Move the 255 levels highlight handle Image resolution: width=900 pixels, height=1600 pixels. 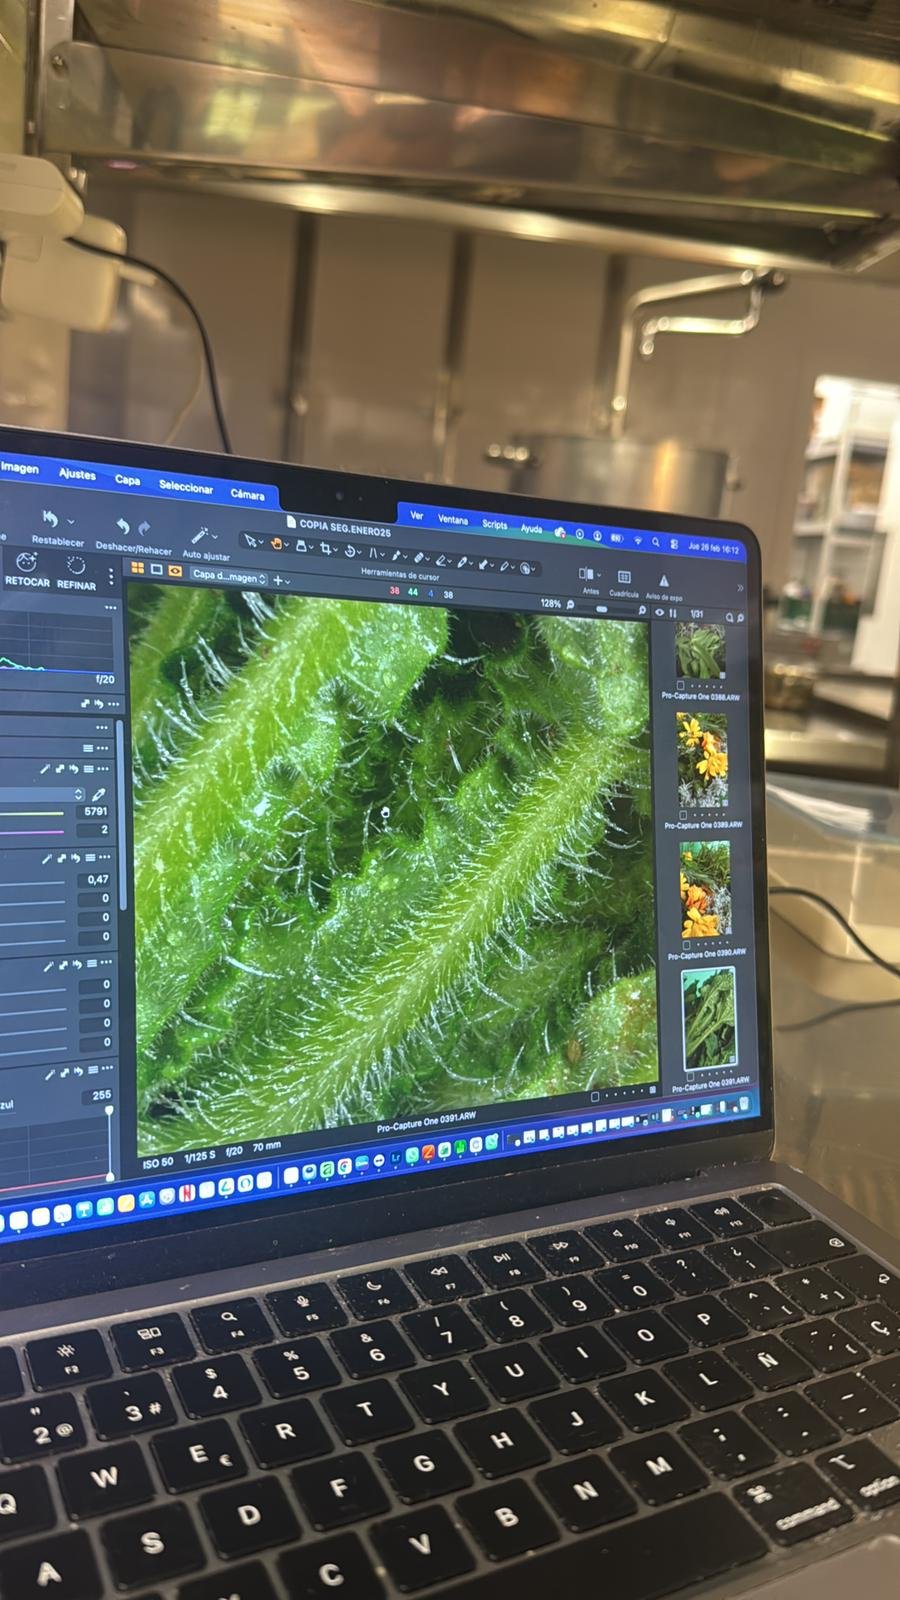click(109, 1112)
